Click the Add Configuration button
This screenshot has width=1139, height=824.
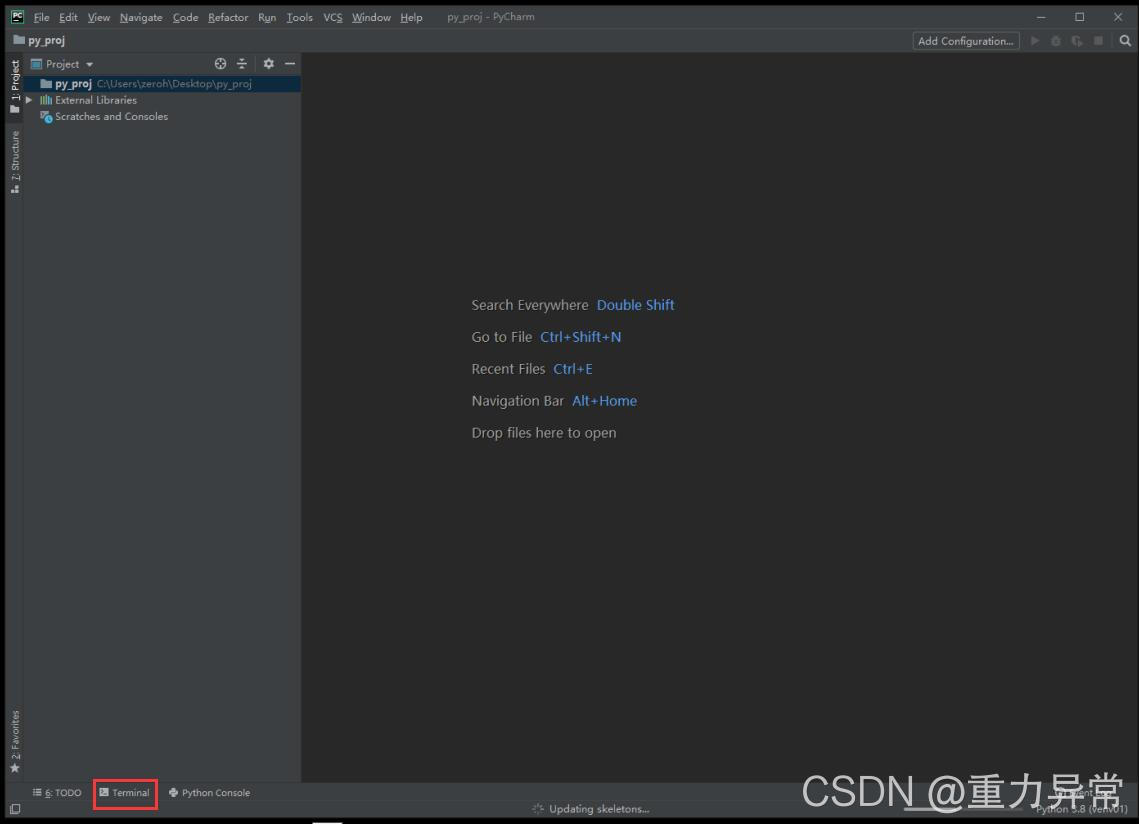(x=964, y=41)
